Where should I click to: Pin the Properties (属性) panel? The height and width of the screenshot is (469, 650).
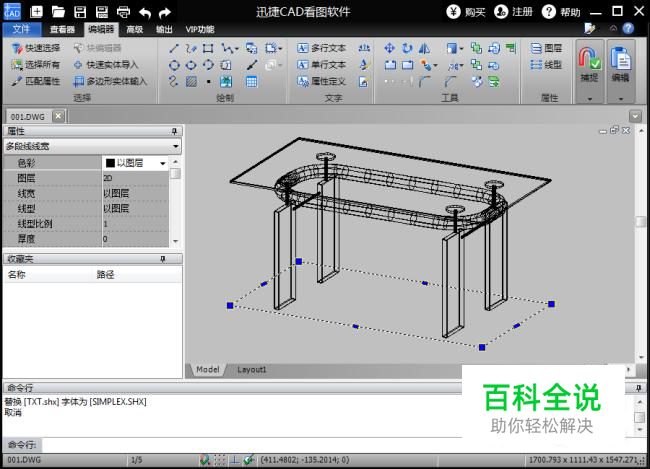(174, 131)
